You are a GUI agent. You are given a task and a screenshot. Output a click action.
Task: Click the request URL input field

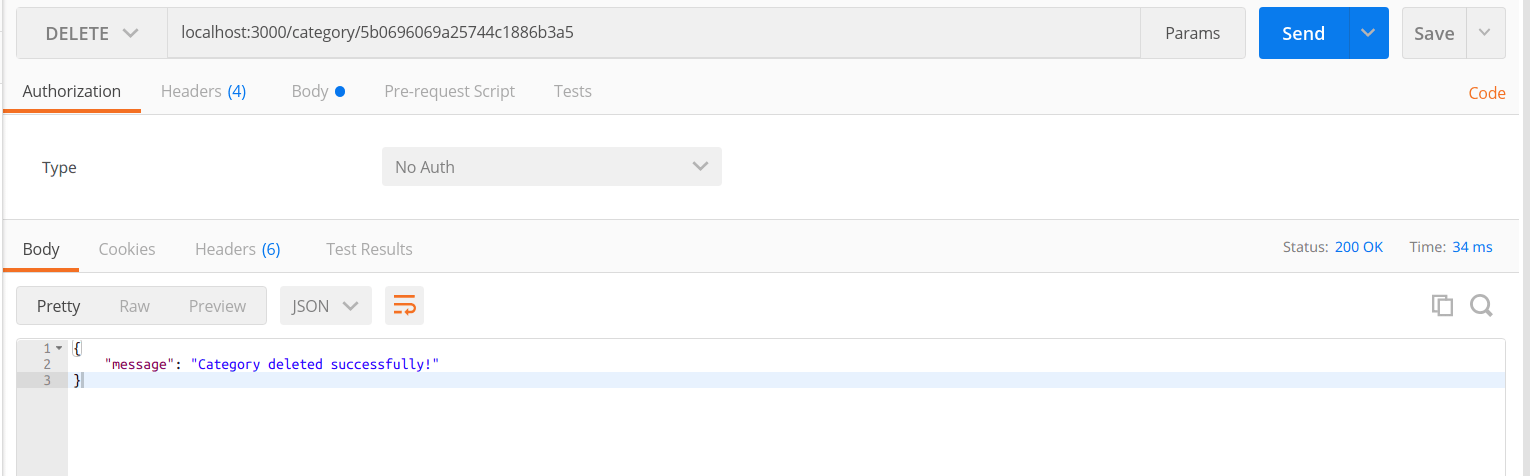653,33
